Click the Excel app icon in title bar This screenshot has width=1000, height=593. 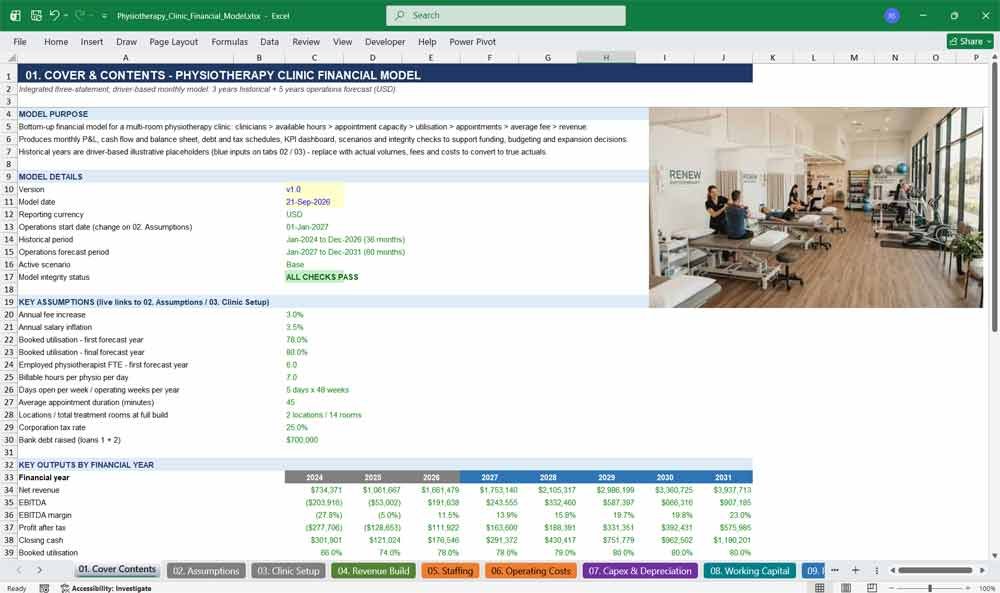[x=15, y=15]
